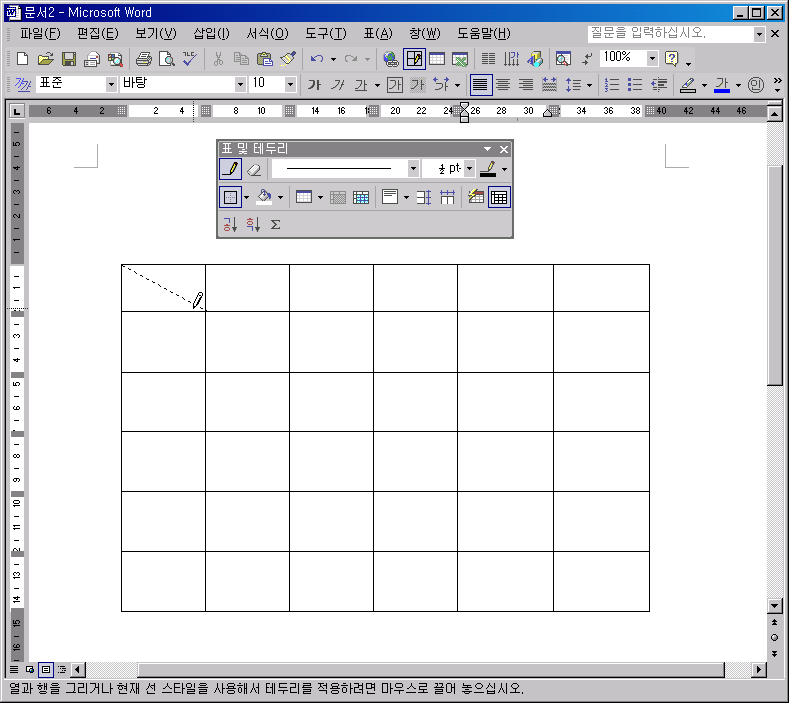Image resolution: width=789 pixels, height=703 pixels.
Task: Open Table AutoFormat
Action: [x=476, y=197]
